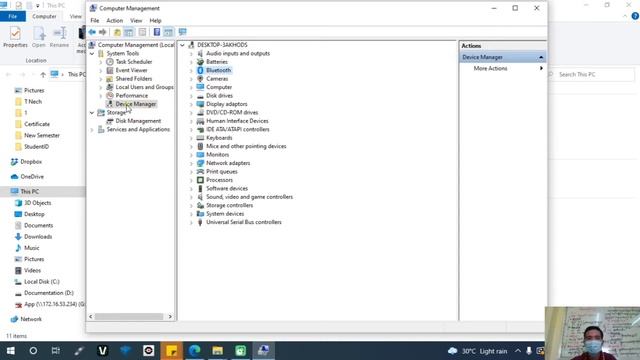
Task: Click the Performance icon
Action: point(110,96)
